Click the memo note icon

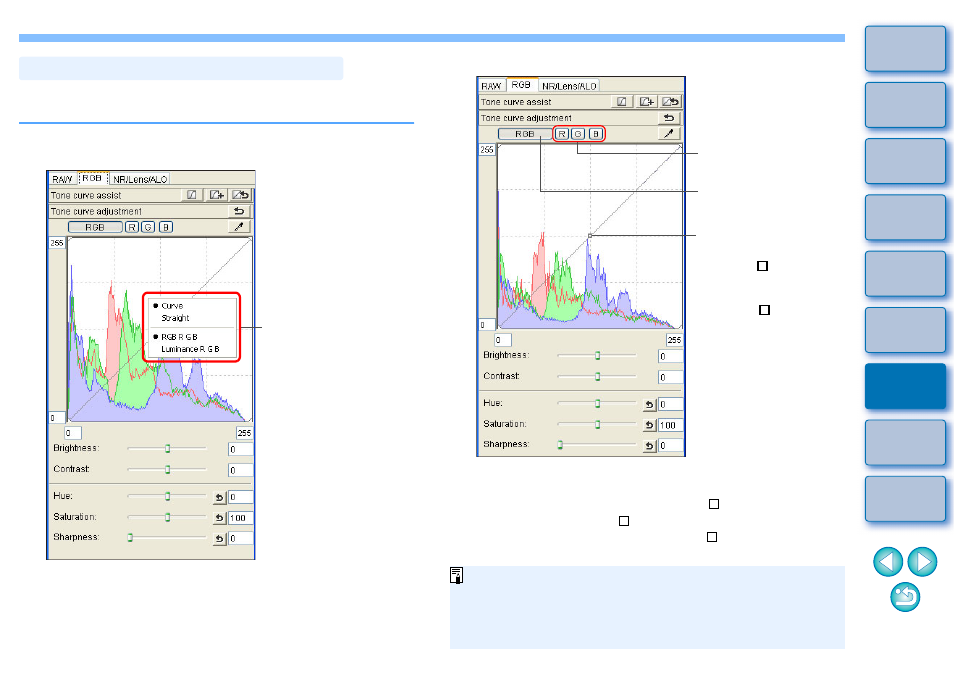point(456,575)
